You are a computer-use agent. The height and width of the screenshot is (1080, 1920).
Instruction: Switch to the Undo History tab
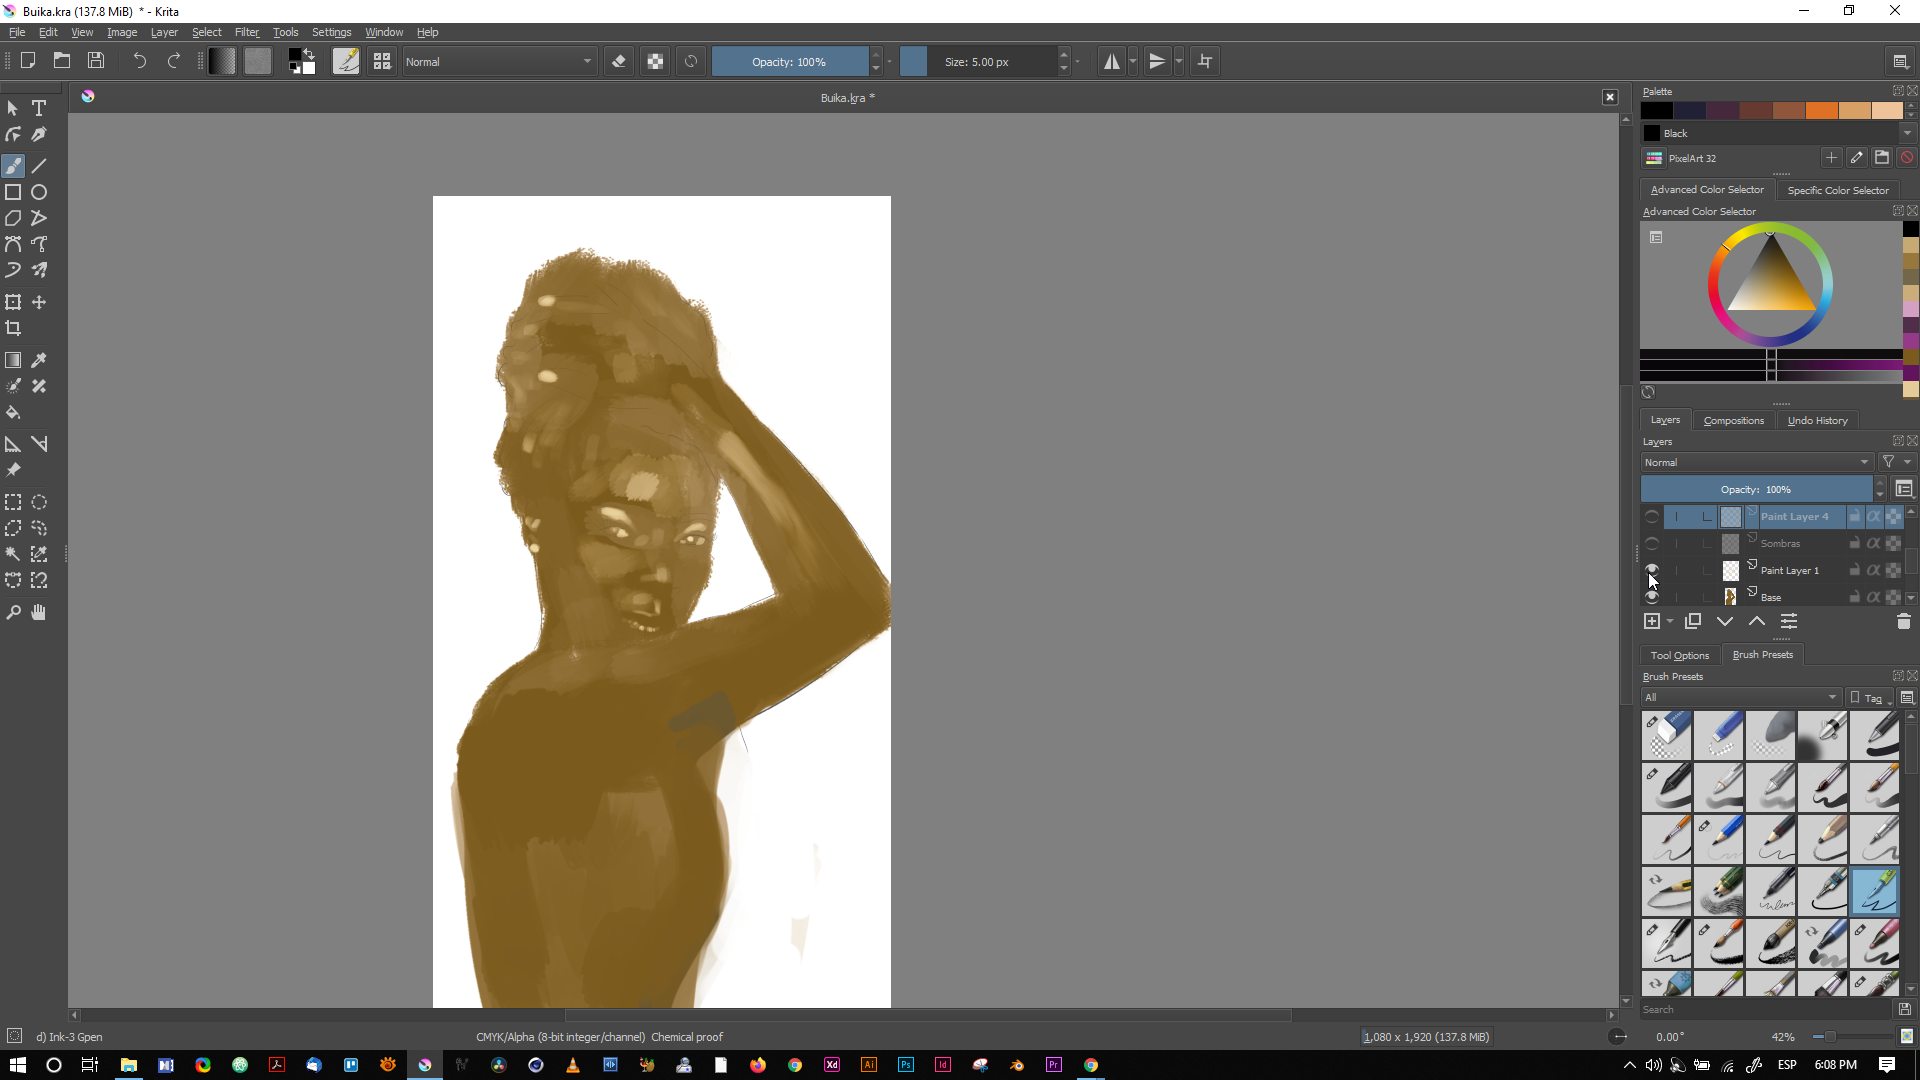(1817, 420)
